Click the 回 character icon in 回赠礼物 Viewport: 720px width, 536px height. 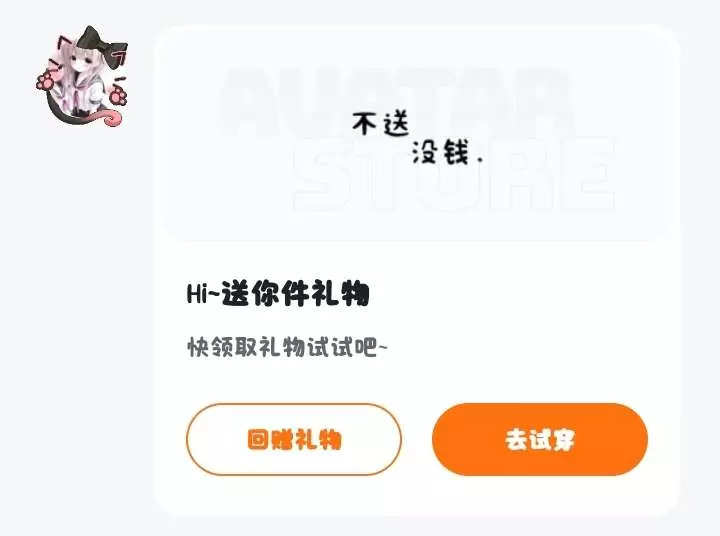click(258, 440)
